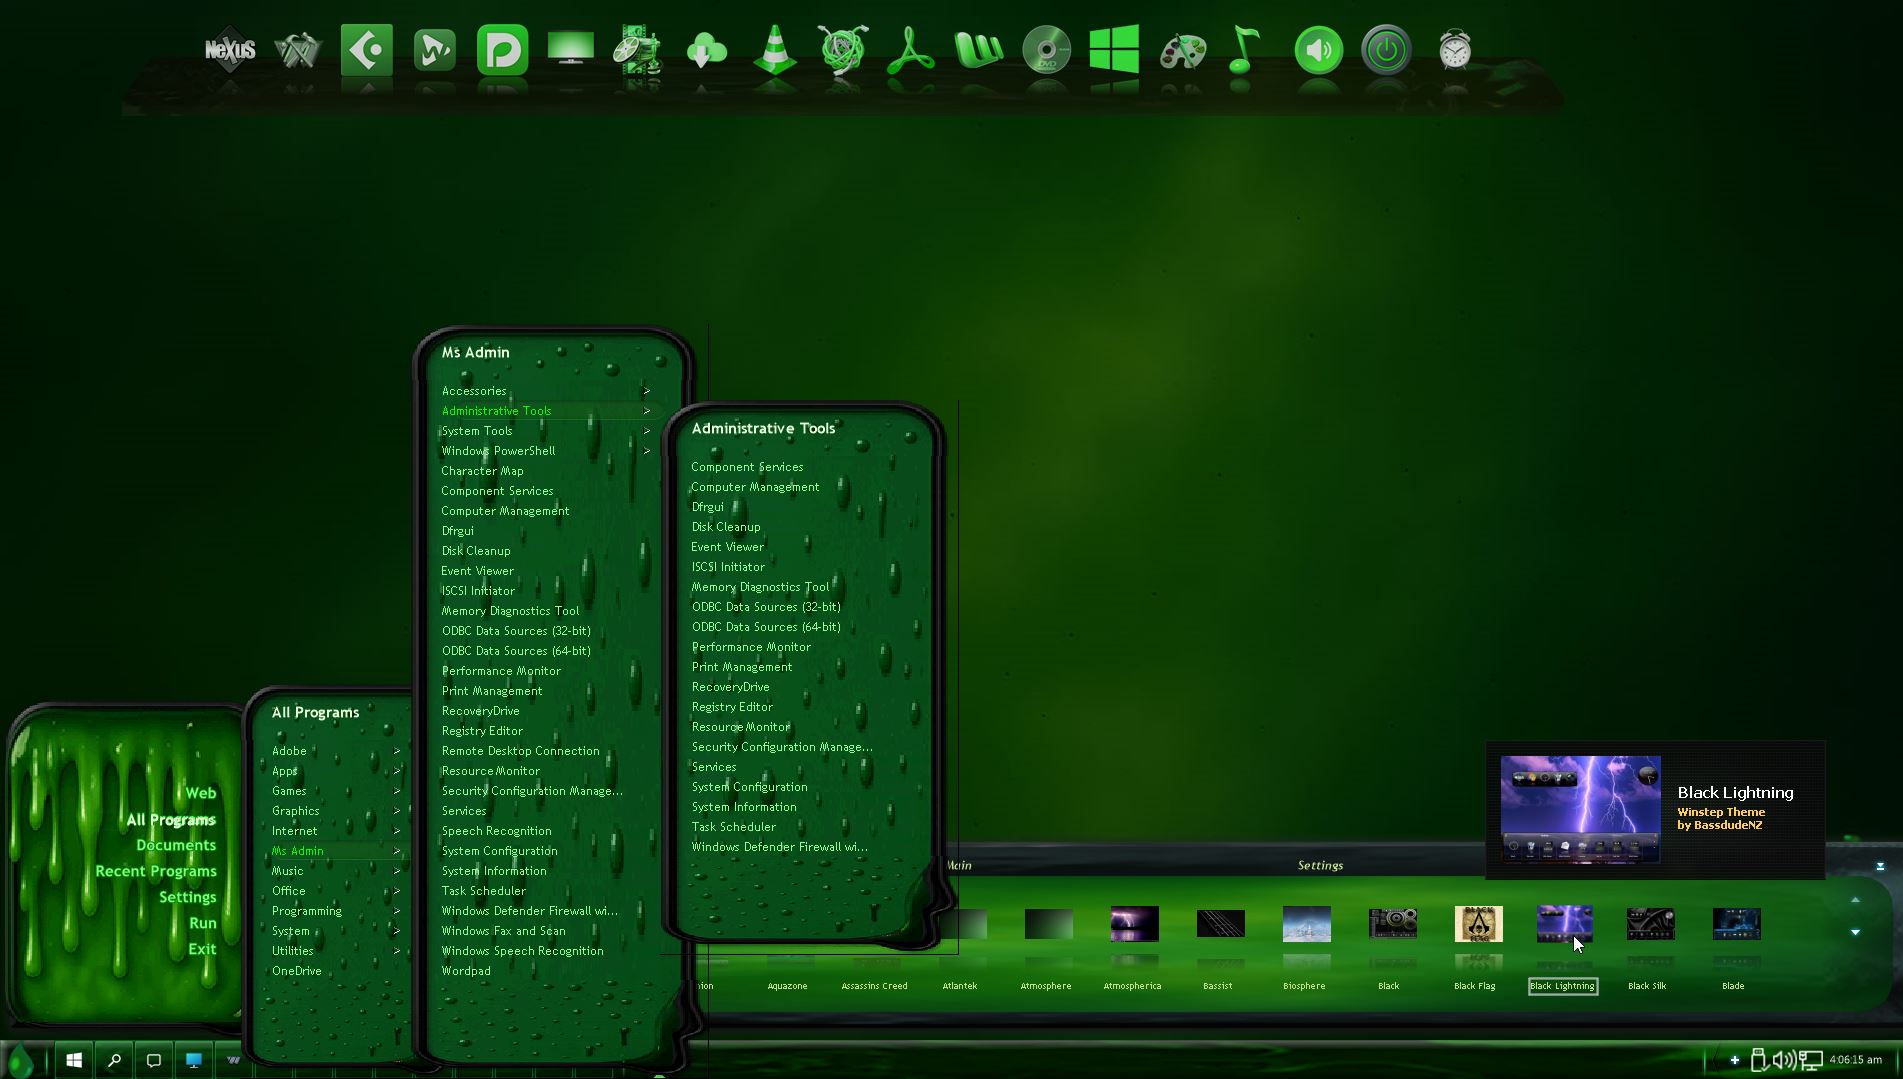Click the green music note icon
This screenshot has height=1079, width=1903.
pyautogui.click(x=1243, y=50)
